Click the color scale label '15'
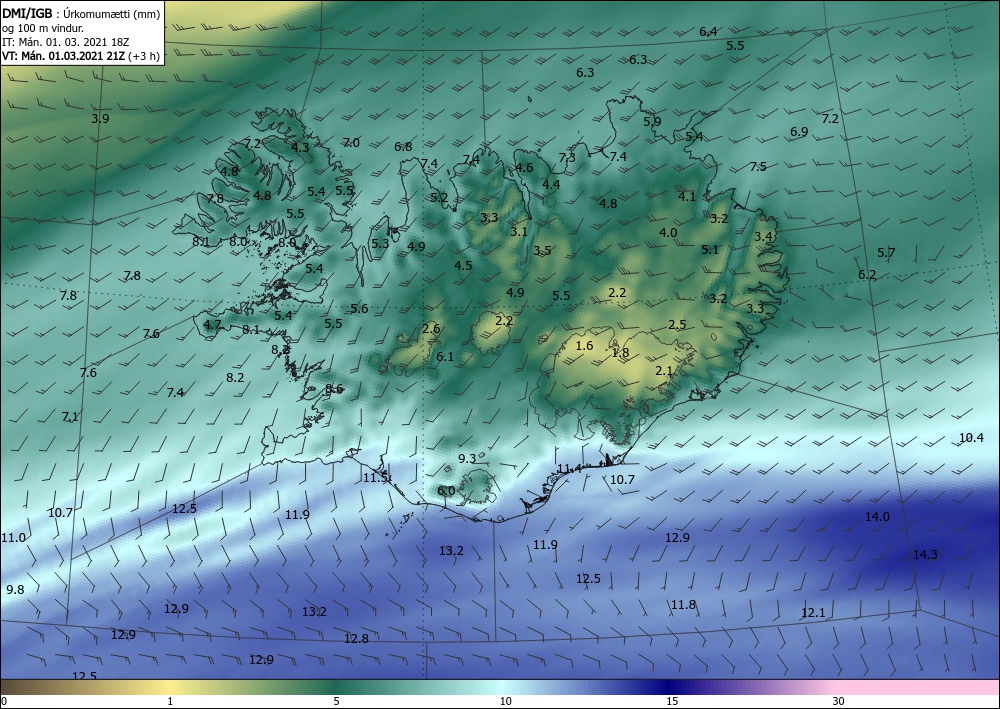Screen dimensions: 1000x709 tap(672, 701)
